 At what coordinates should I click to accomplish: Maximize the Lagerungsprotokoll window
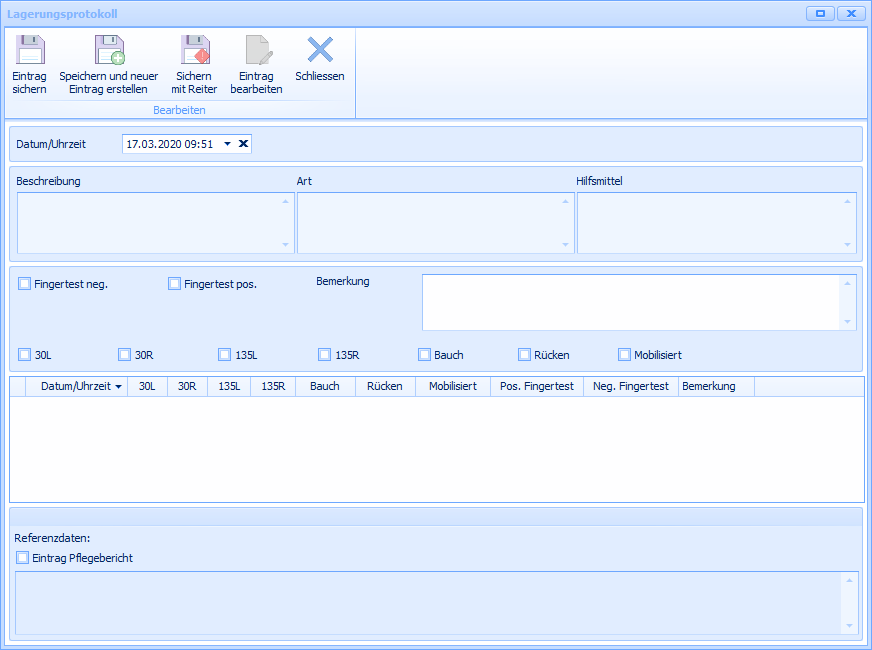coord(820,14)
